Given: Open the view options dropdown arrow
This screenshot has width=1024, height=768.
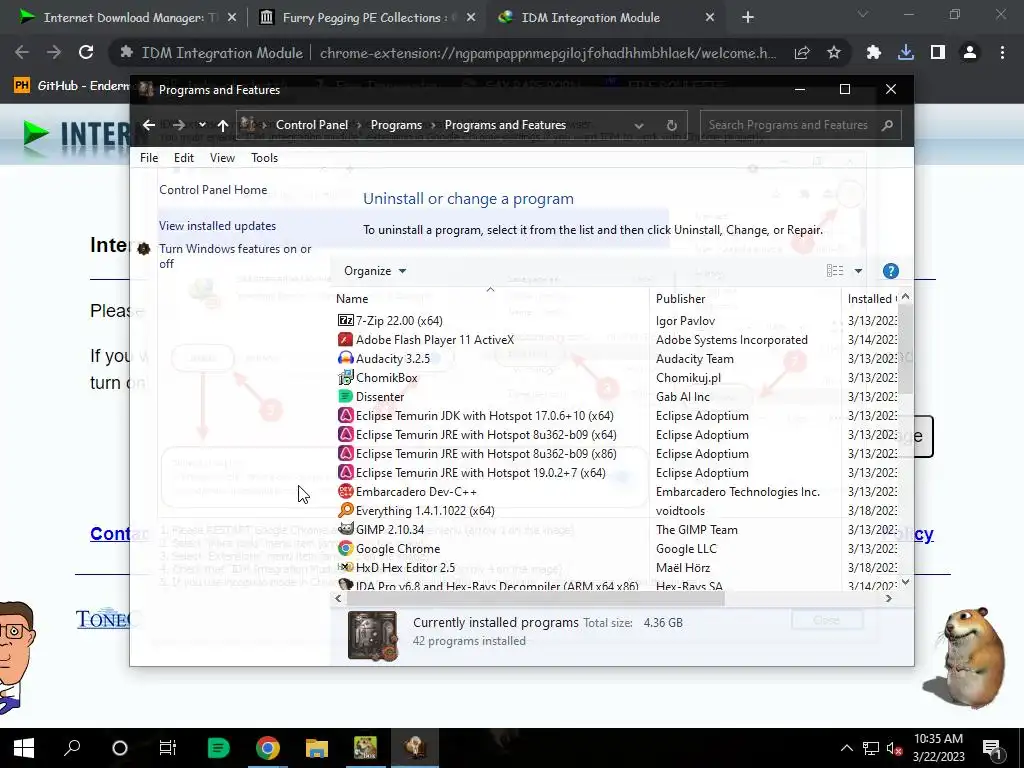Looking at the screenshot, I should pos(858,271).
